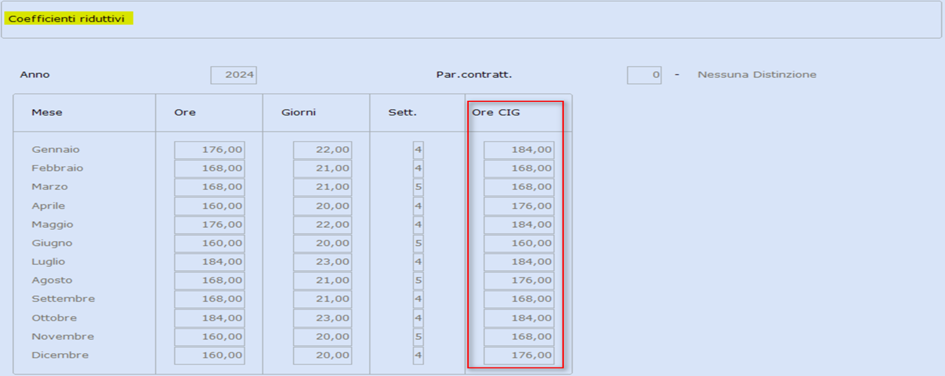This screenshot has width=945, height=376.
Task: Select the Ore field for Ottobre
Action: (210, 318)
